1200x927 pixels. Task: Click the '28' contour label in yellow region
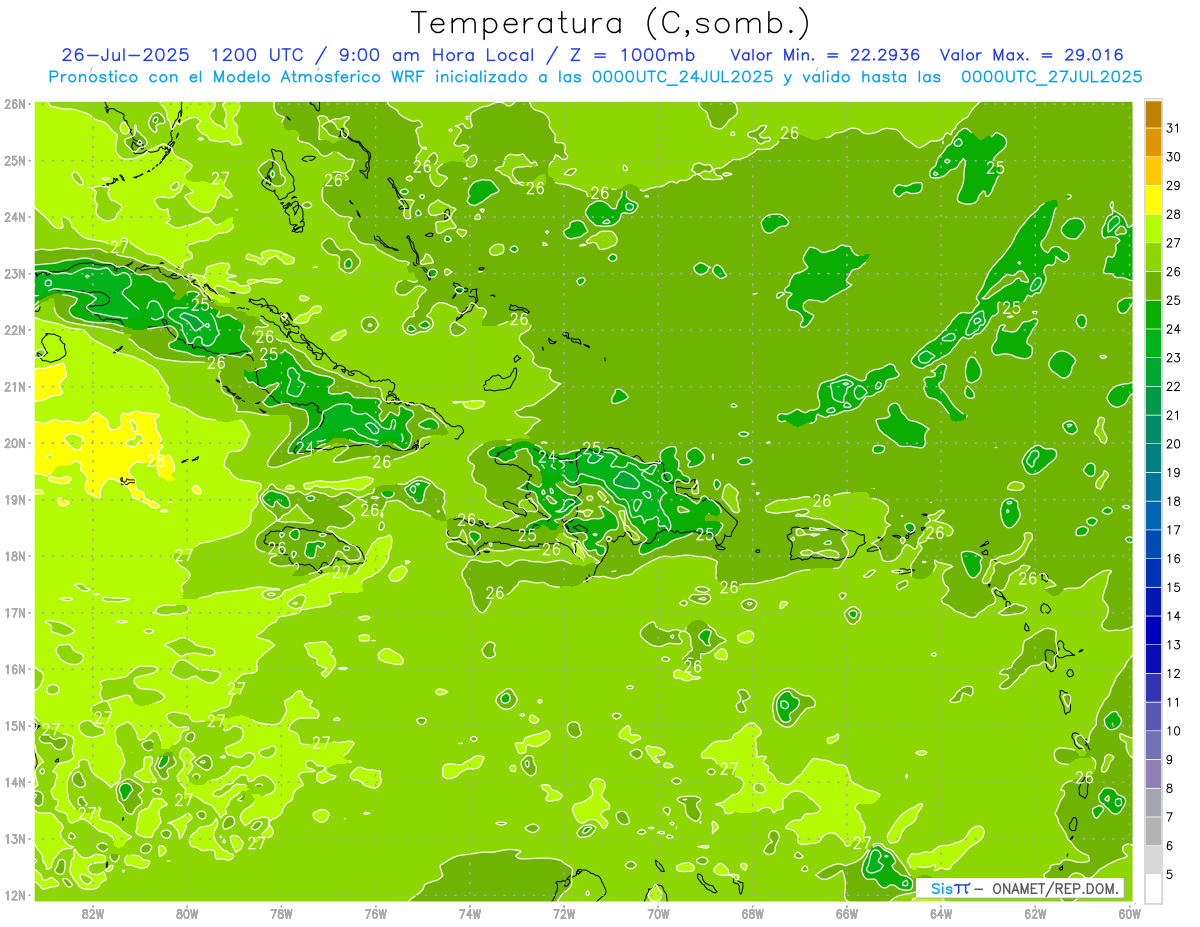click(x=156, y=461)
